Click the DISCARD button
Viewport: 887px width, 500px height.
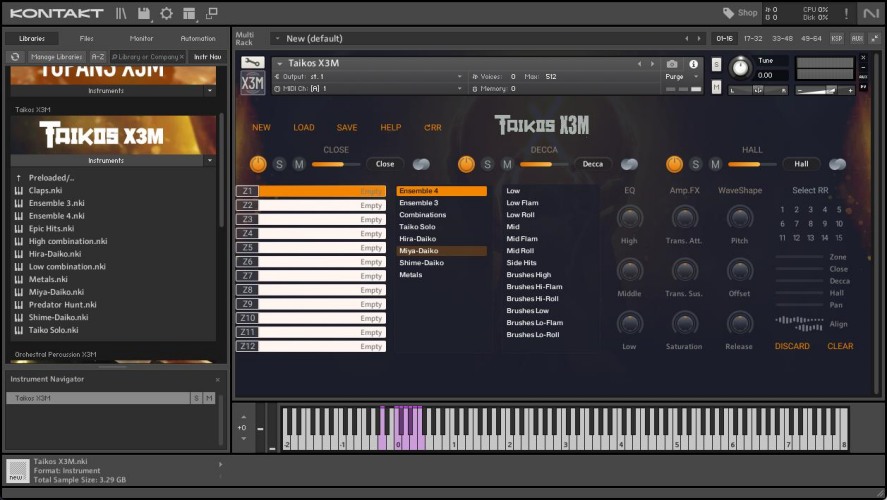point(792,346)
